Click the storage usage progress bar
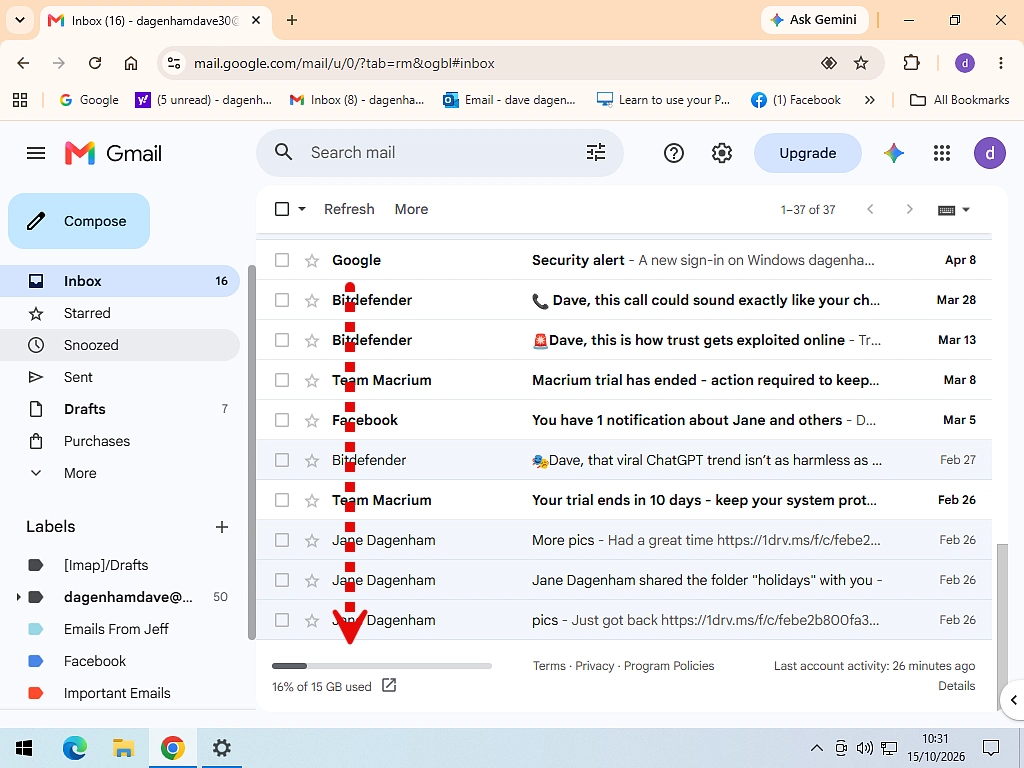 point(381,666)
